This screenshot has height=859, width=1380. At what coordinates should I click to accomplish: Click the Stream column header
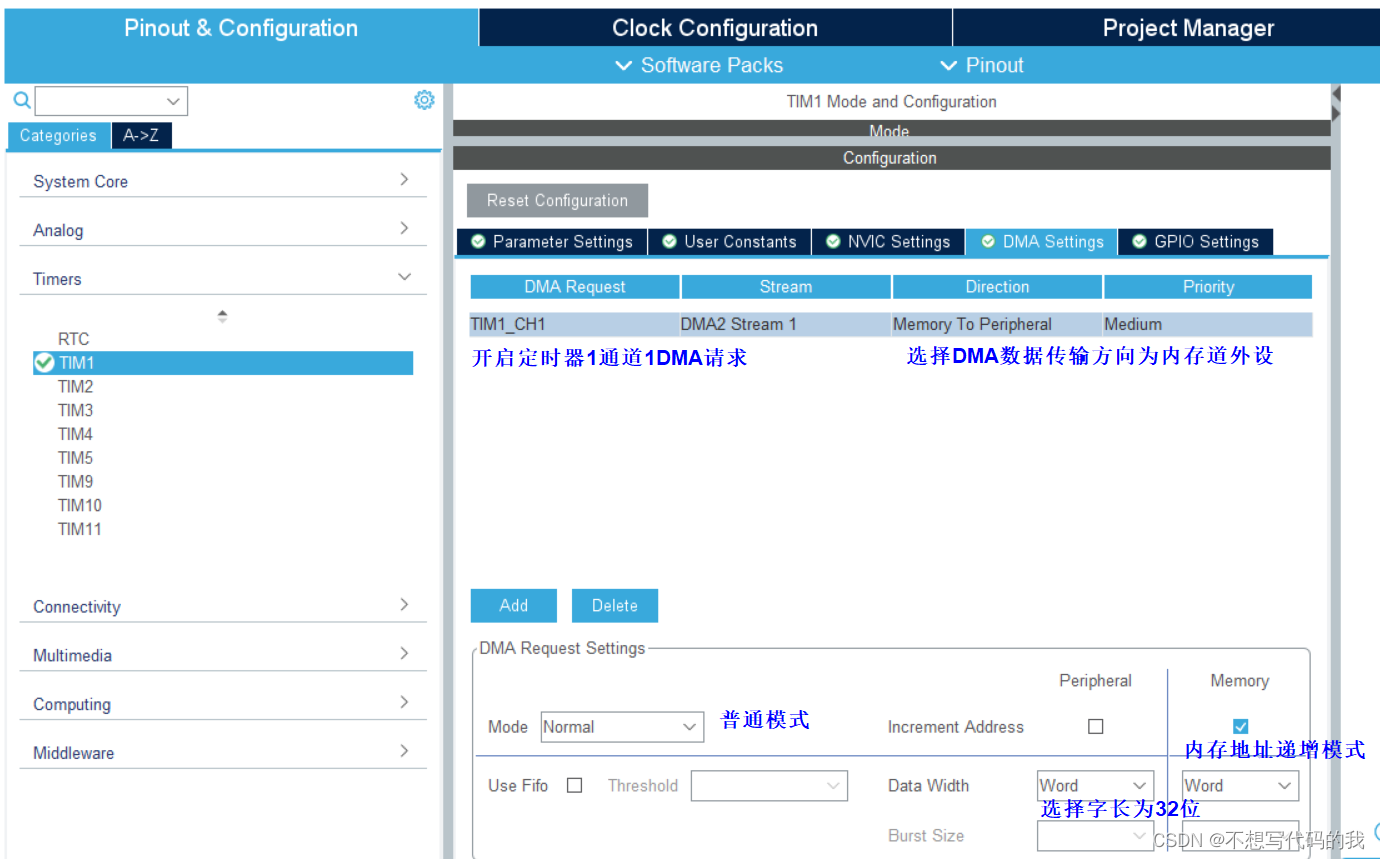coord(786,287)
